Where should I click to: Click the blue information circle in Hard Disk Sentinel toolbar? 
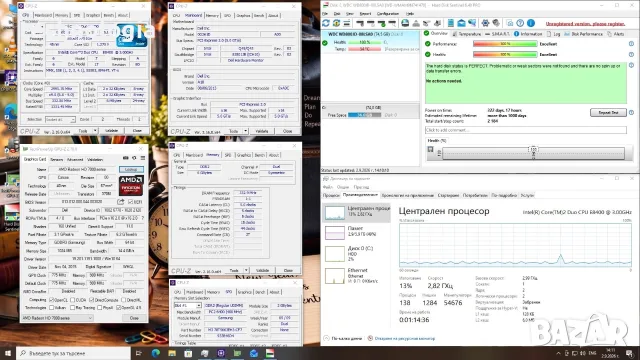coord(531,23)
